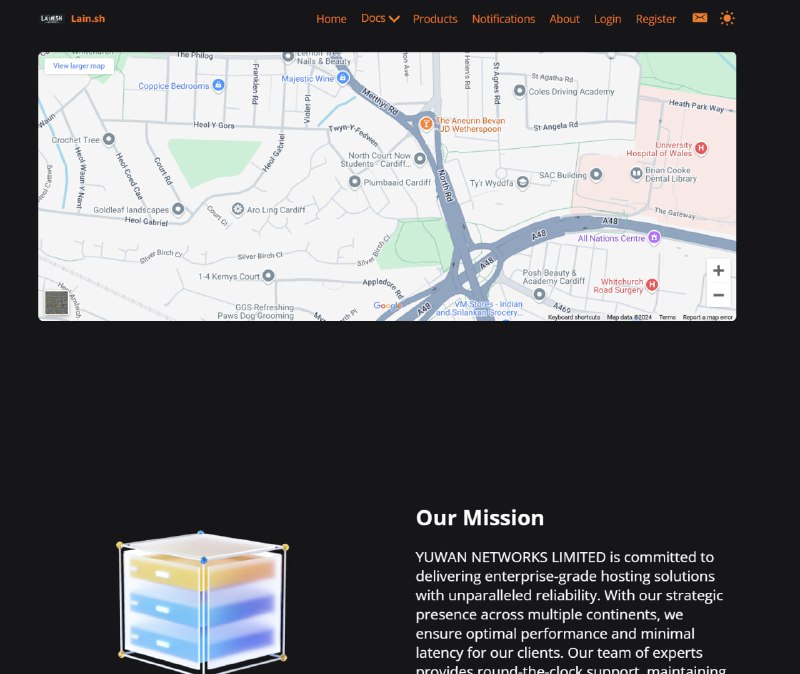
Task: Open the About page
Action: 564,19
